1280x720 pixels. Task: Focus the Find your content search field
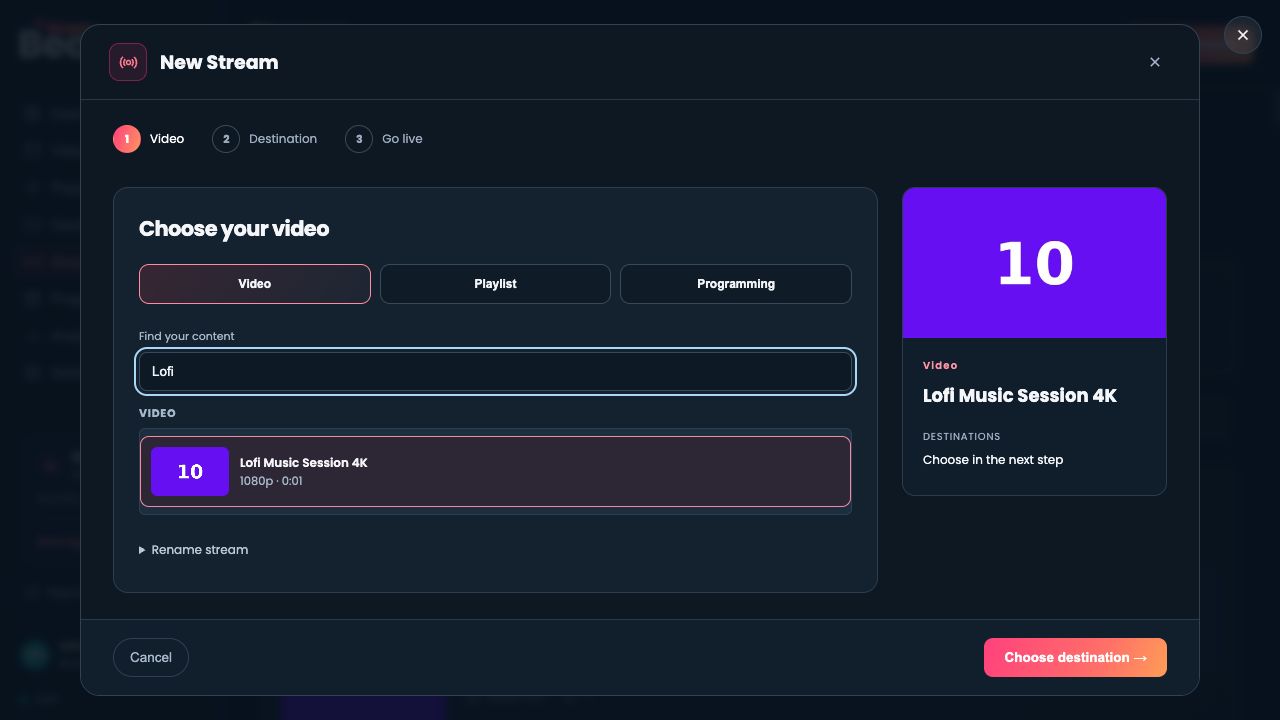point(495,371)
